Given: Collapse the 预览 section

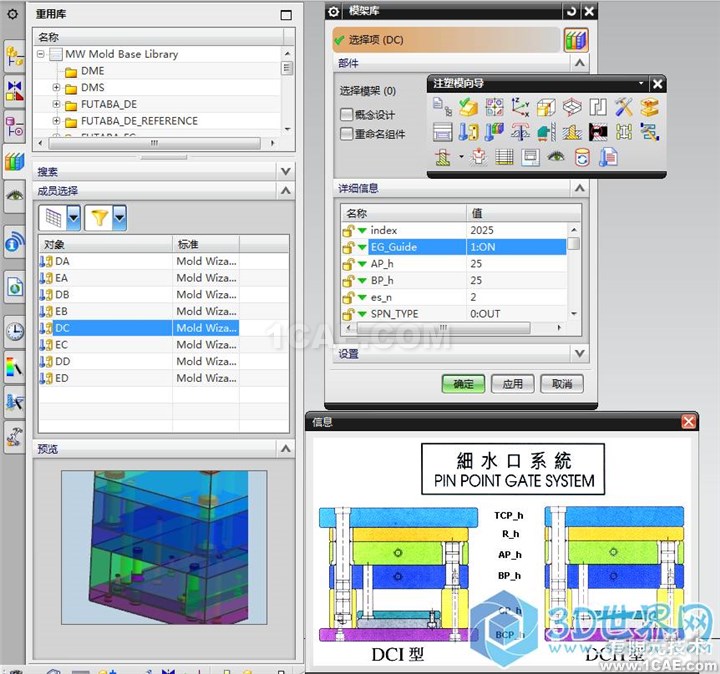Looking at the screenshot, I should (285, 448).
